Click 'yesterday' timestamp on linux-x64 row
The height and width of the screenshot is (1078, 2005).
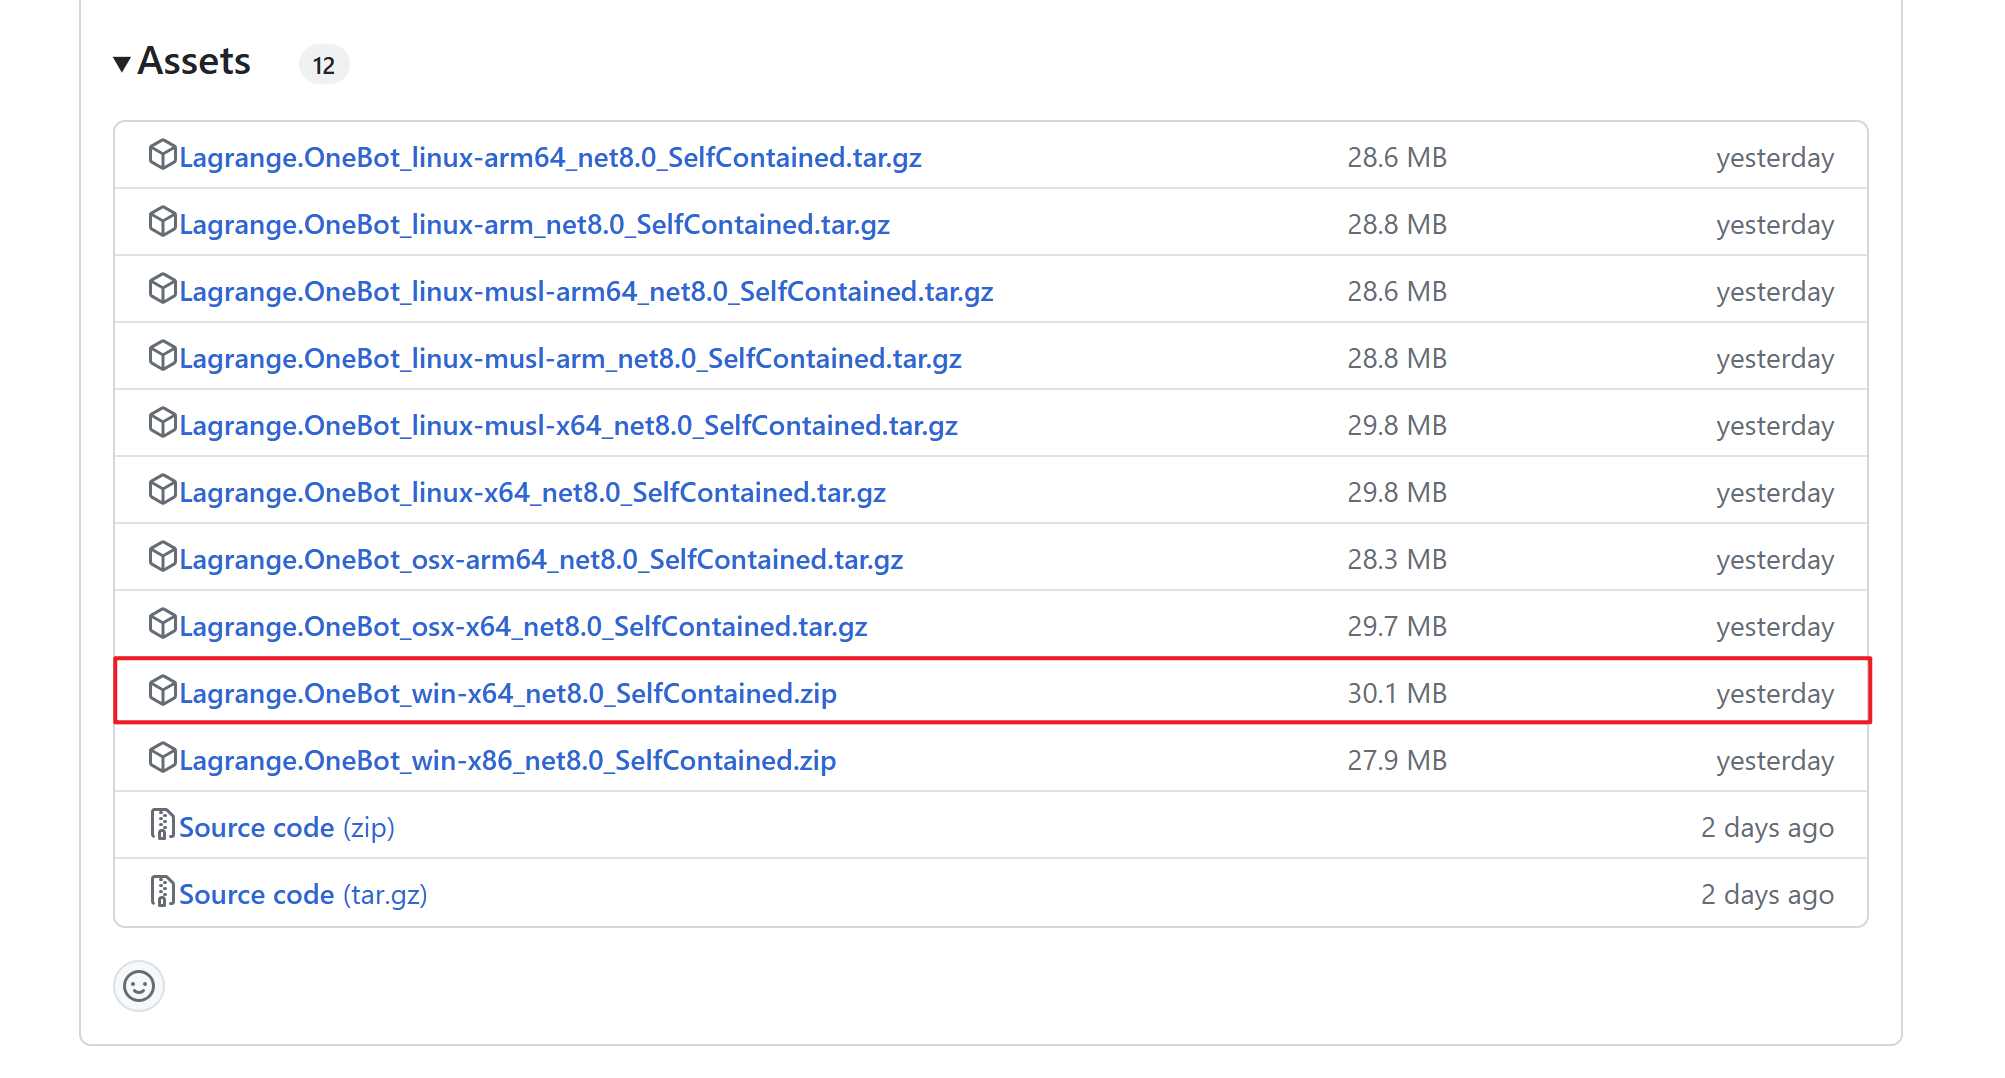point(1775,493)
